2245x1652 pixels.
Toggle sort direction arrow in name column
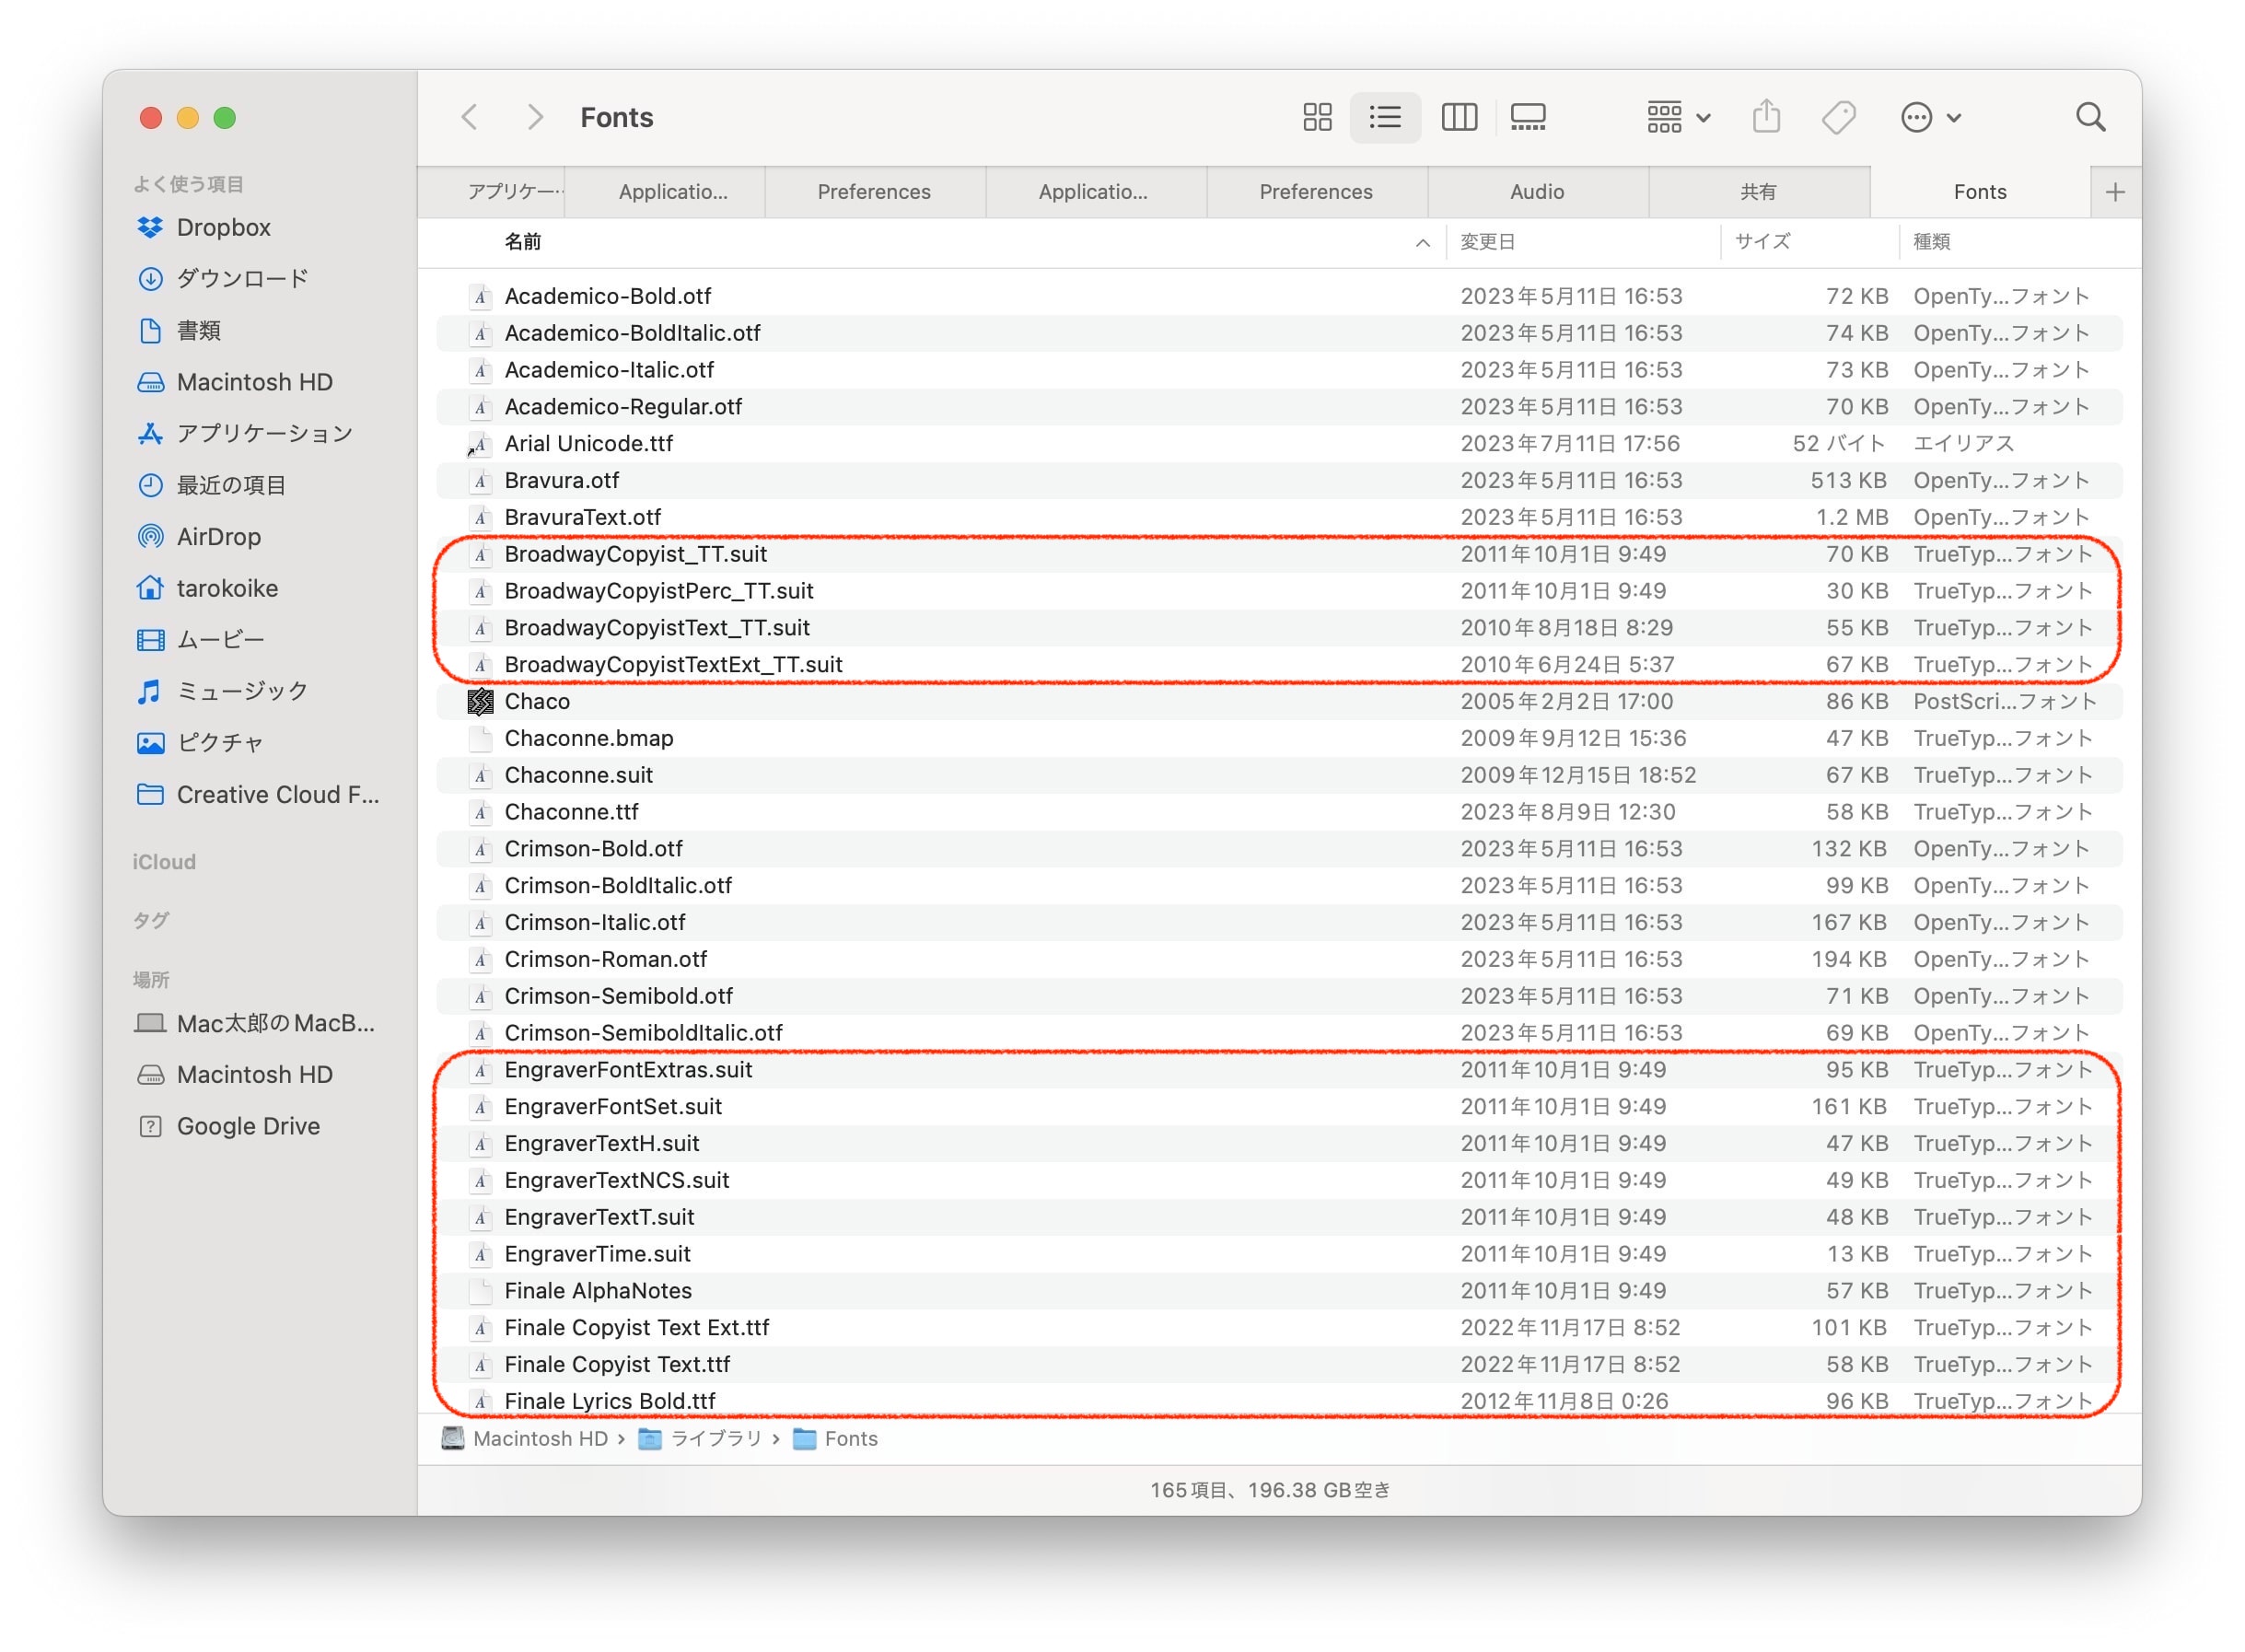[1422, 243]
